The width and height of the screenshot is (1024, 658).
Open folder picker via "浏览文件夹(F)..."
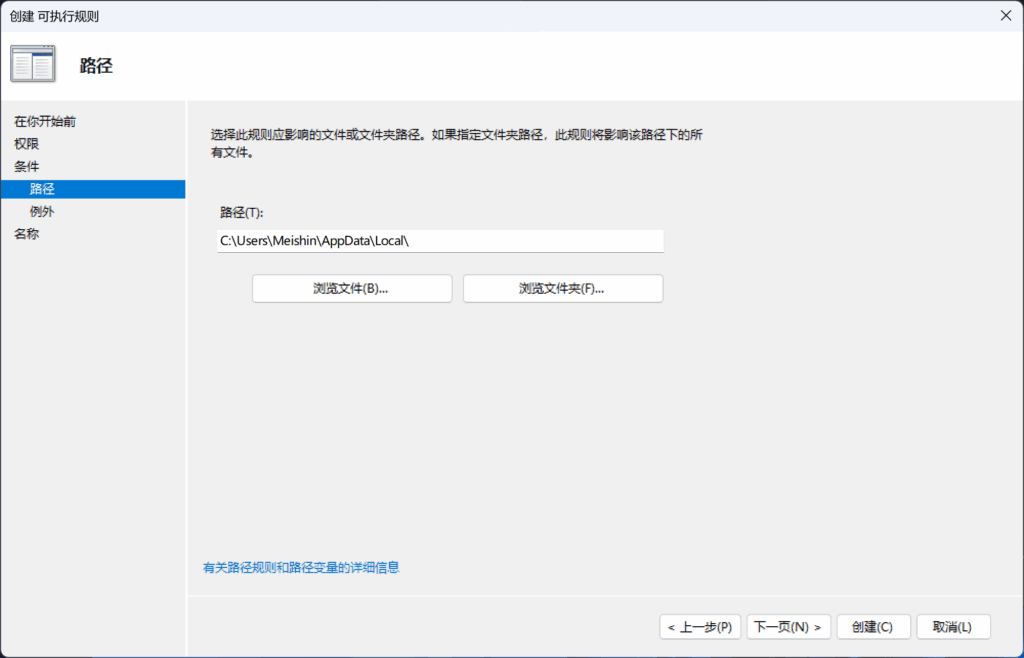coord(562,288)
